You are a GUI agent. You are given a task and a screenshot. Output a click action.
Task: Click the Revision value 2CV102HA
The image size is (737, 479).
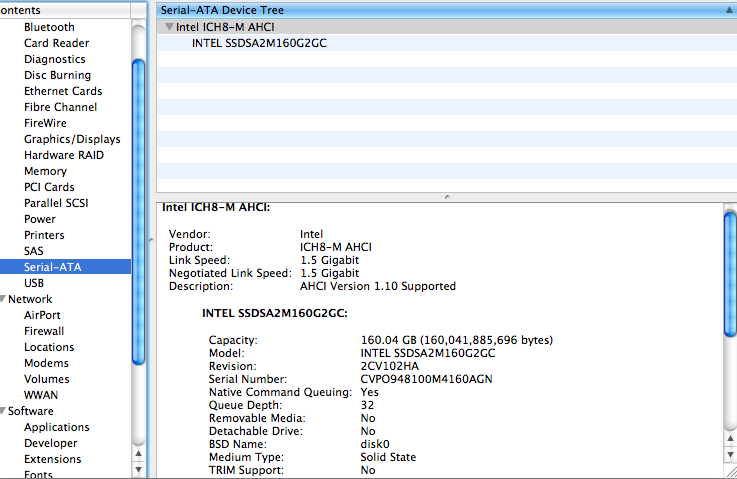[390, 366]
